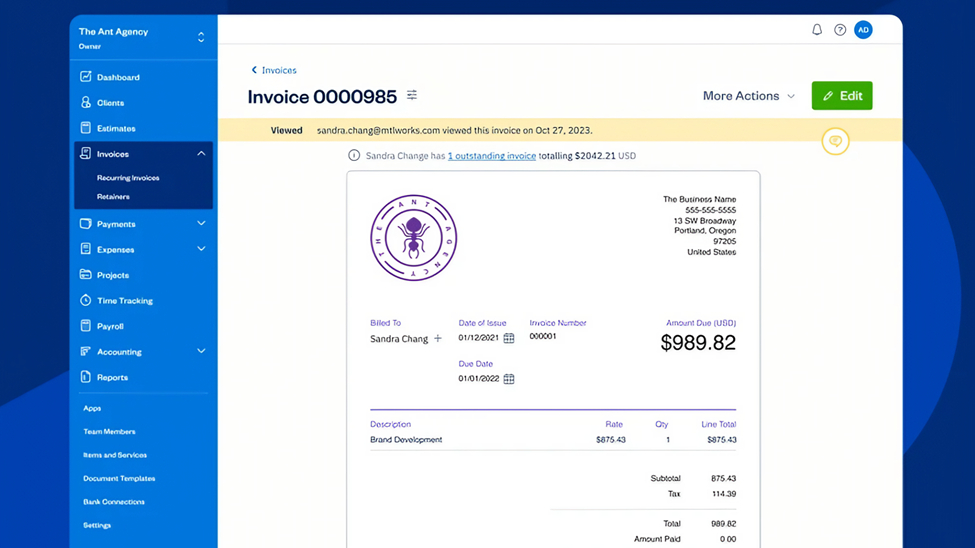Open the notifications bell
Image resolution: width=975 pixels, height=548 pixels.
click(x=817, y=30)
